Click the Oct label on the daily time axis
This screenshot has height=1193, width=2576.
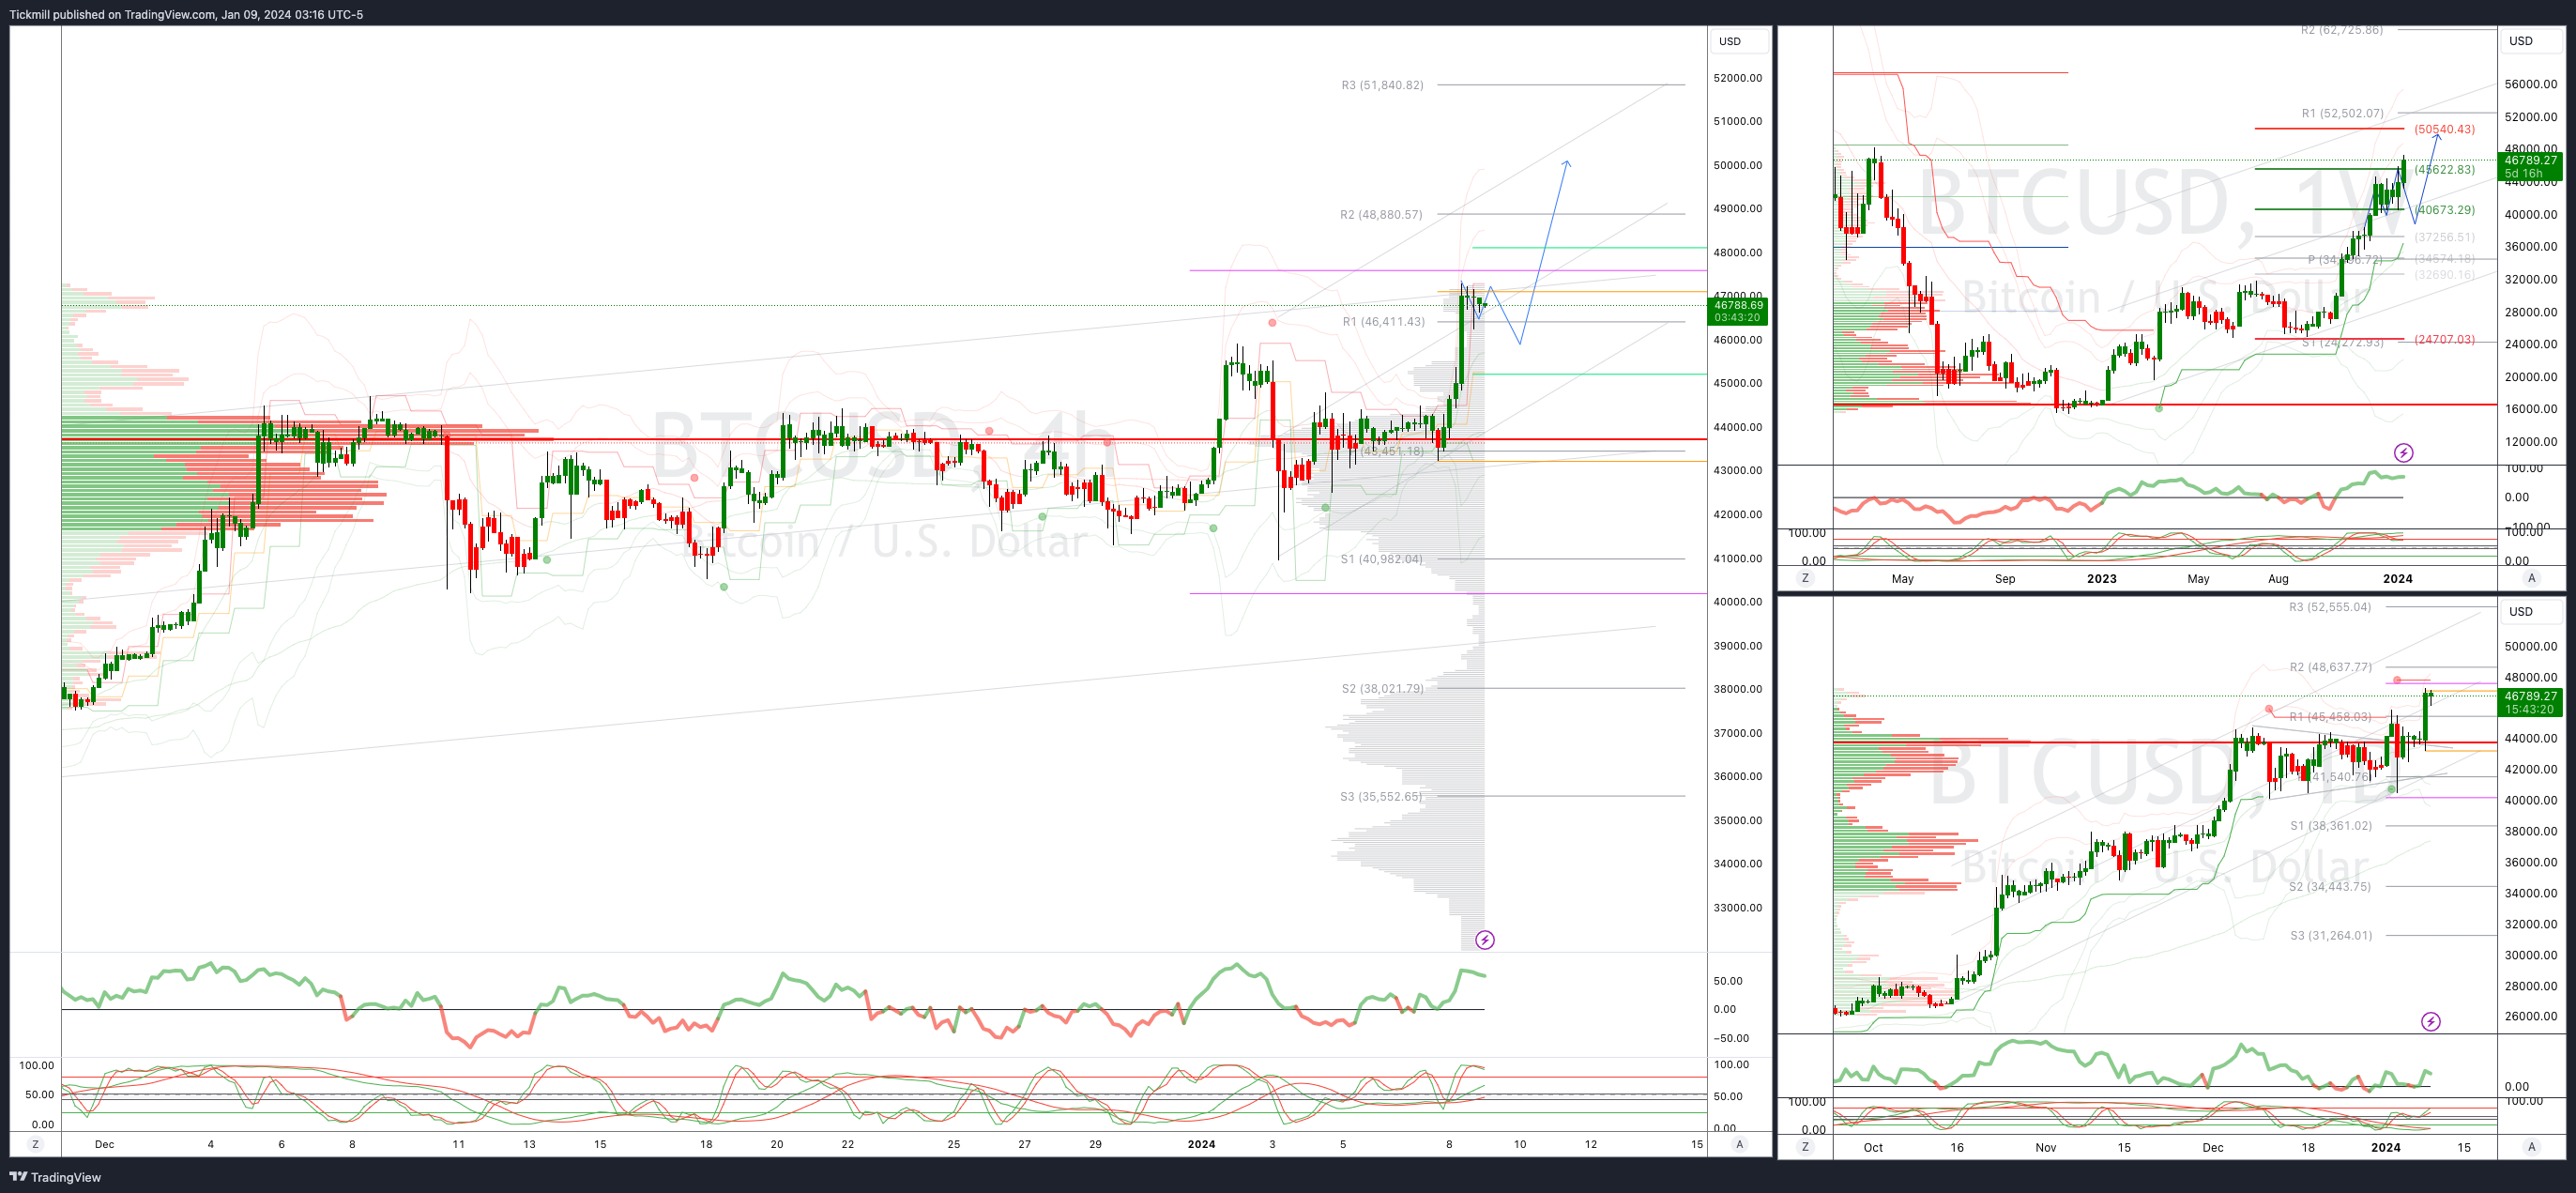click(1872, 1147)
